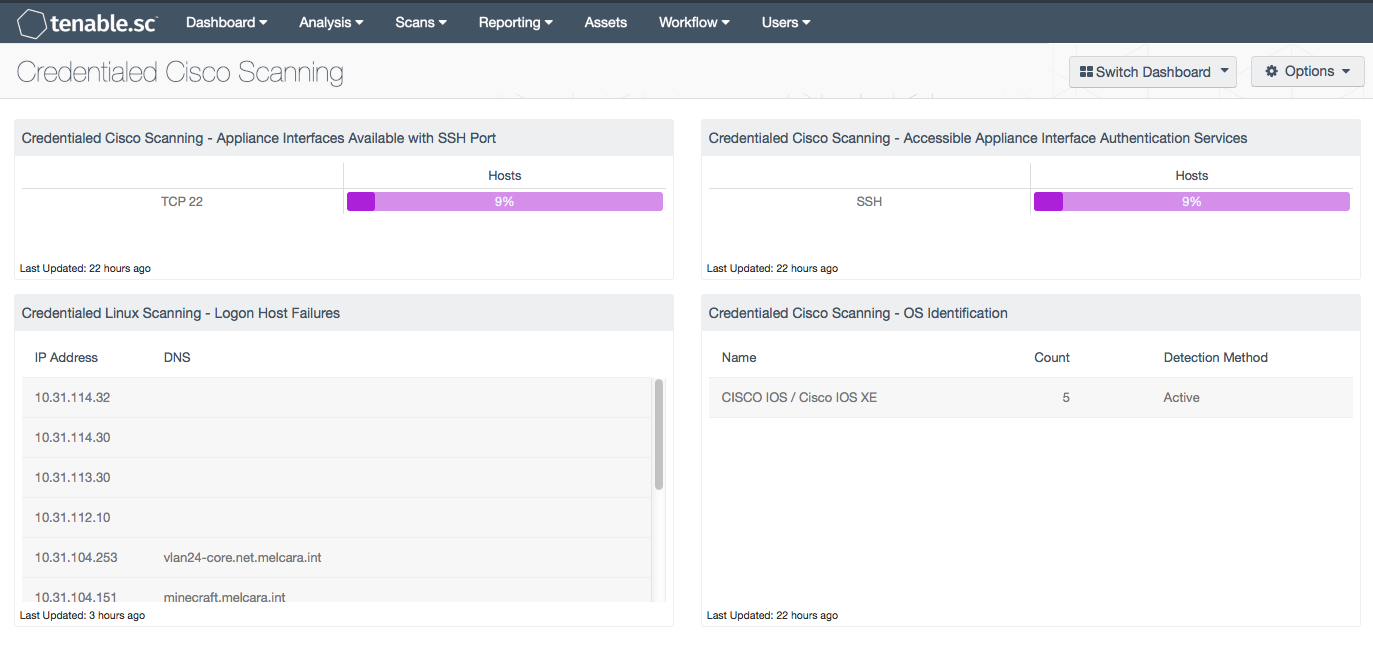Select IP address 10.31.114.32 row
This screenshot has height=655, width=1373.
coord(337,398)
